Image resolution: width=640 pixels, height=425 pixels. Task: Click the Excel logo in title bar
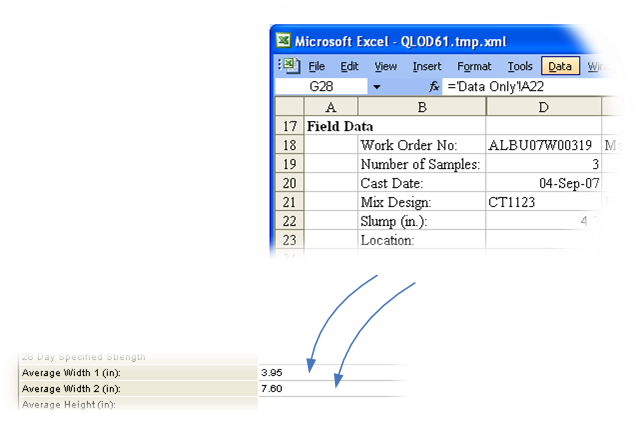[x=285, y=41]
